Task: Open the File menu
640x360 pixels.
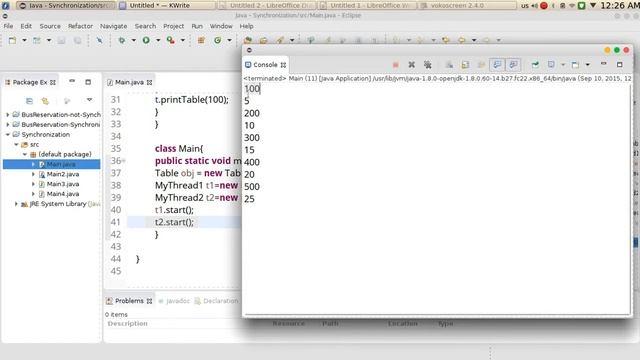Action: [8, 26]
